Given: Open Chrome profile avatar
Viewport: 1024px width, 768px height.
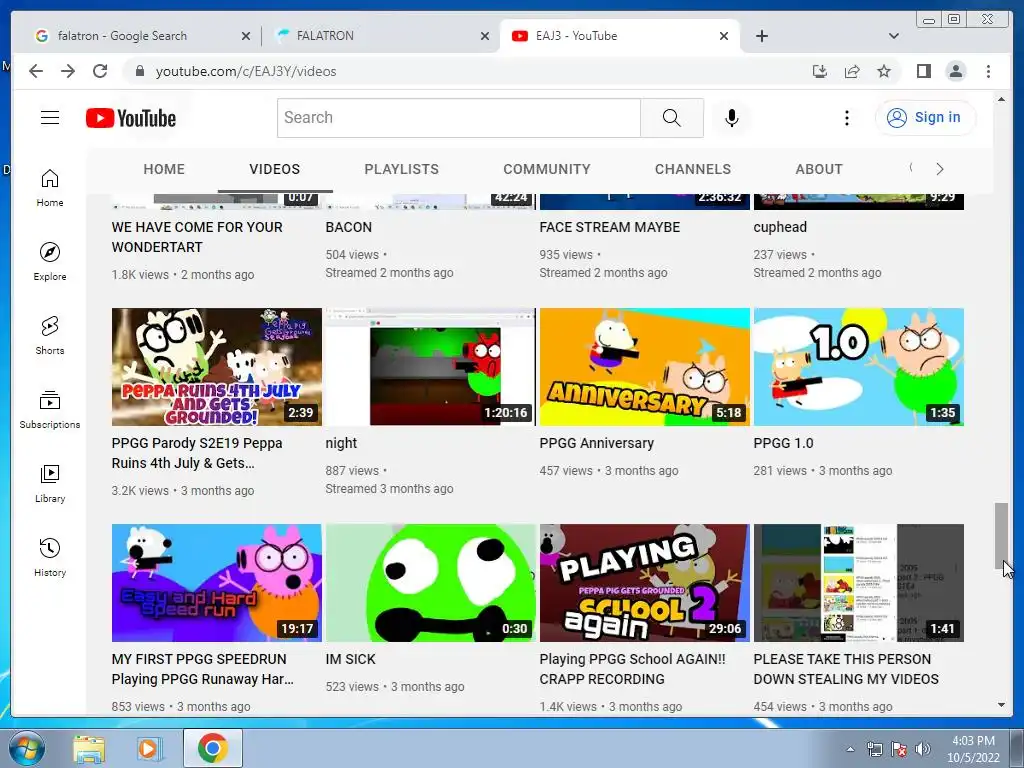Looking at the screenshot, I should tap(955, 71).
